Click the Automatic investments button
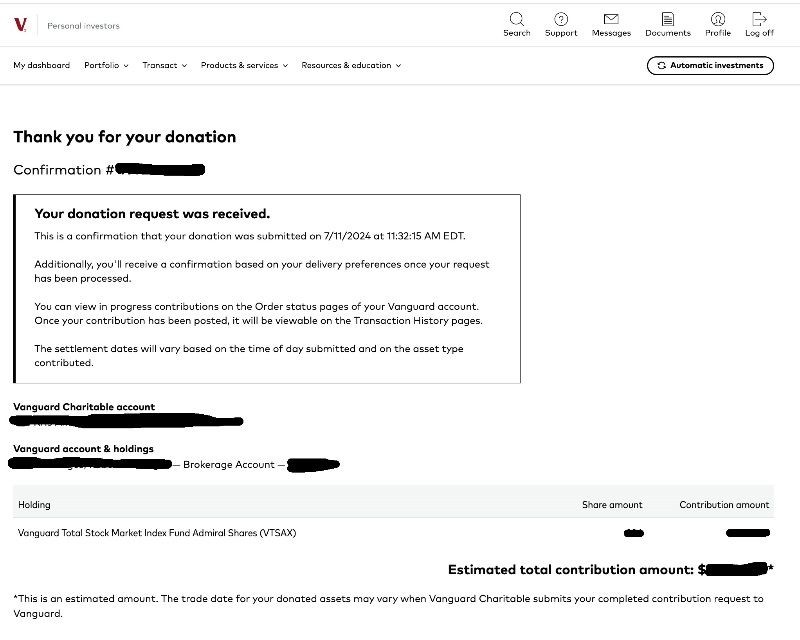800x640 pixels. click(x=710, y=65)
